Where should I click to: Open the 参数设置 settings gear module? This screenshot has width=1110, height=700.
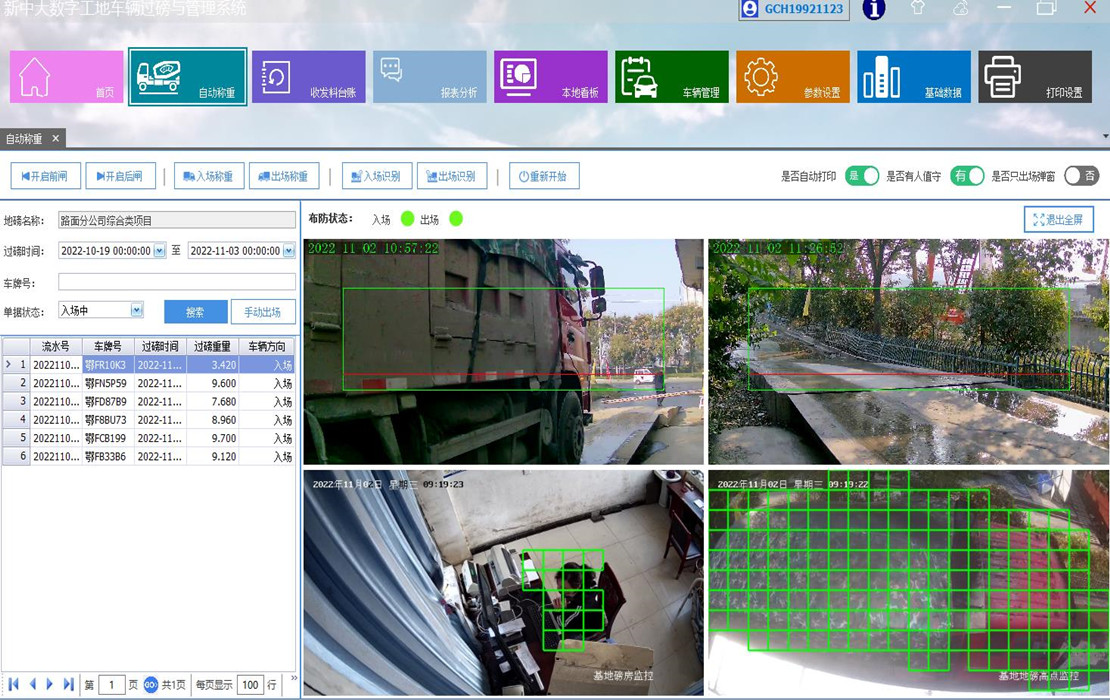coord(792,76)
